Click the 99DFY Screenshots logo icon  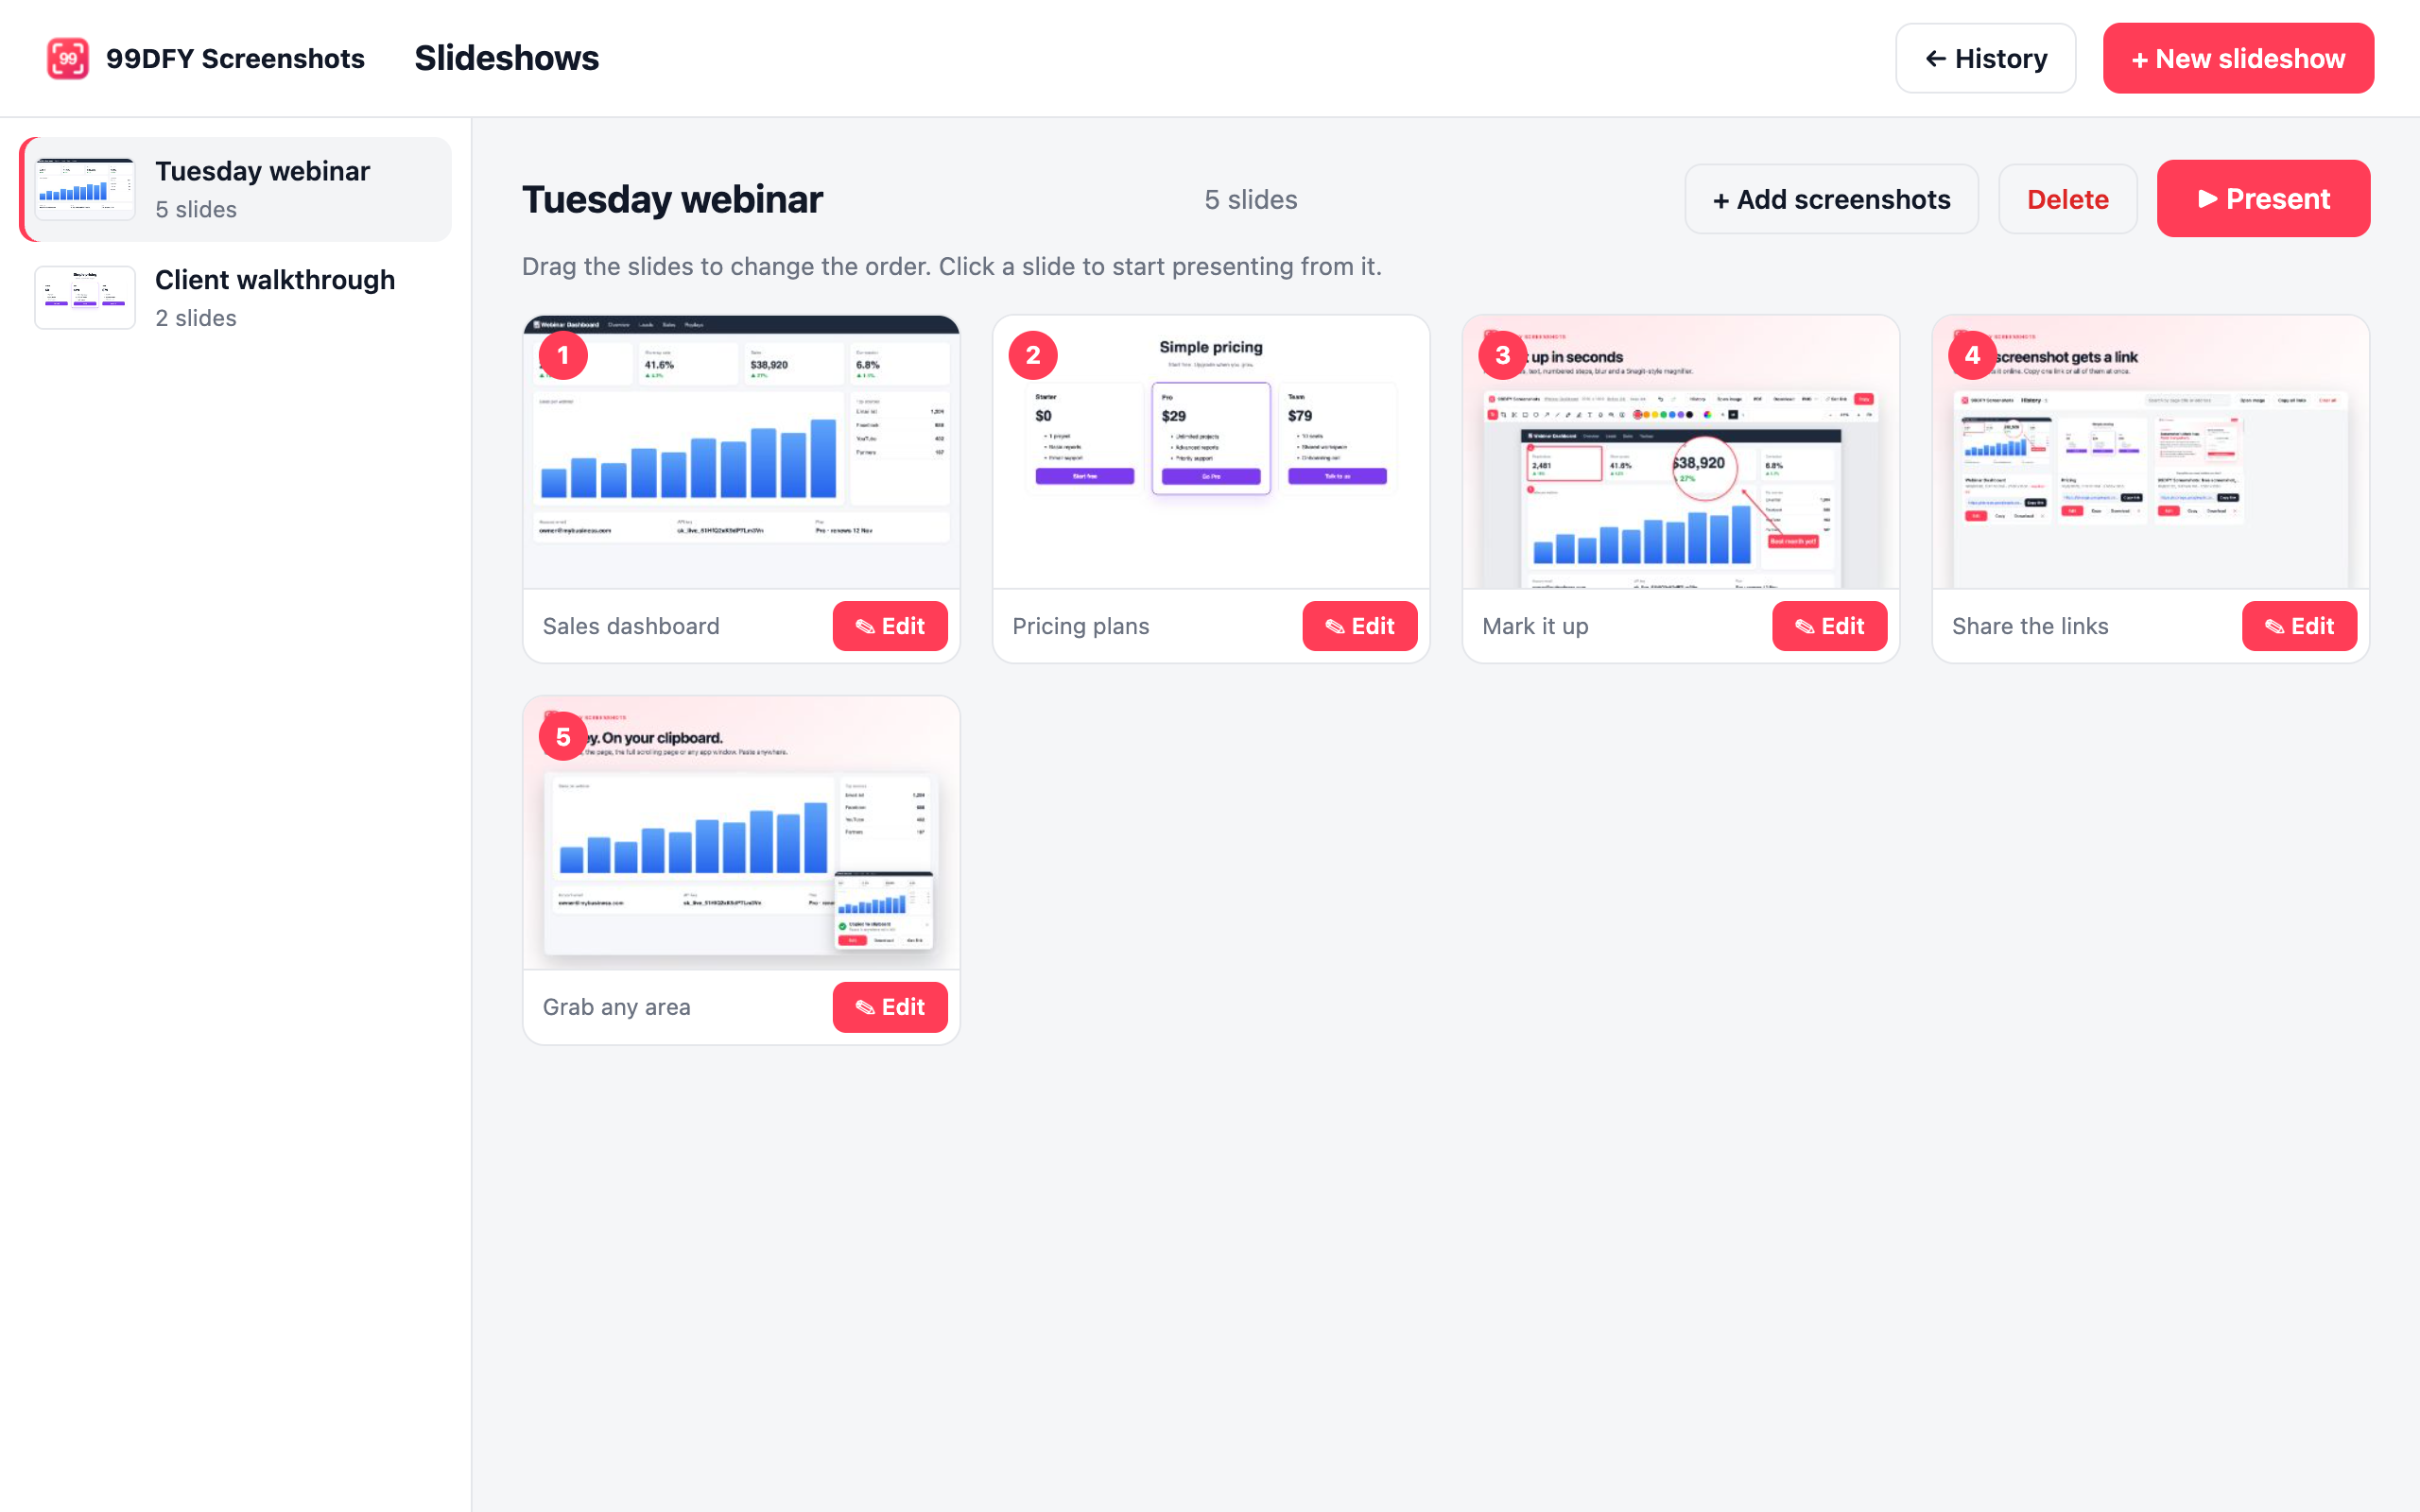[68, 58]
